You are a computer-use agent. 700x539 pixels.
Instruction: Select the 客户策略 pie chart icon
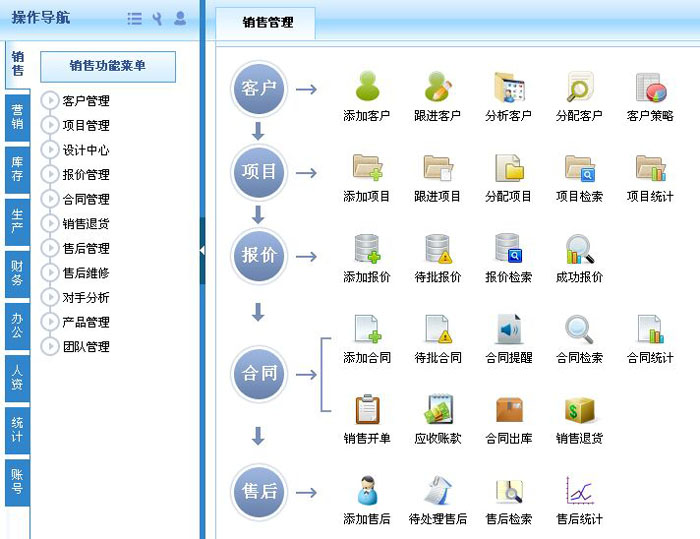650,88
